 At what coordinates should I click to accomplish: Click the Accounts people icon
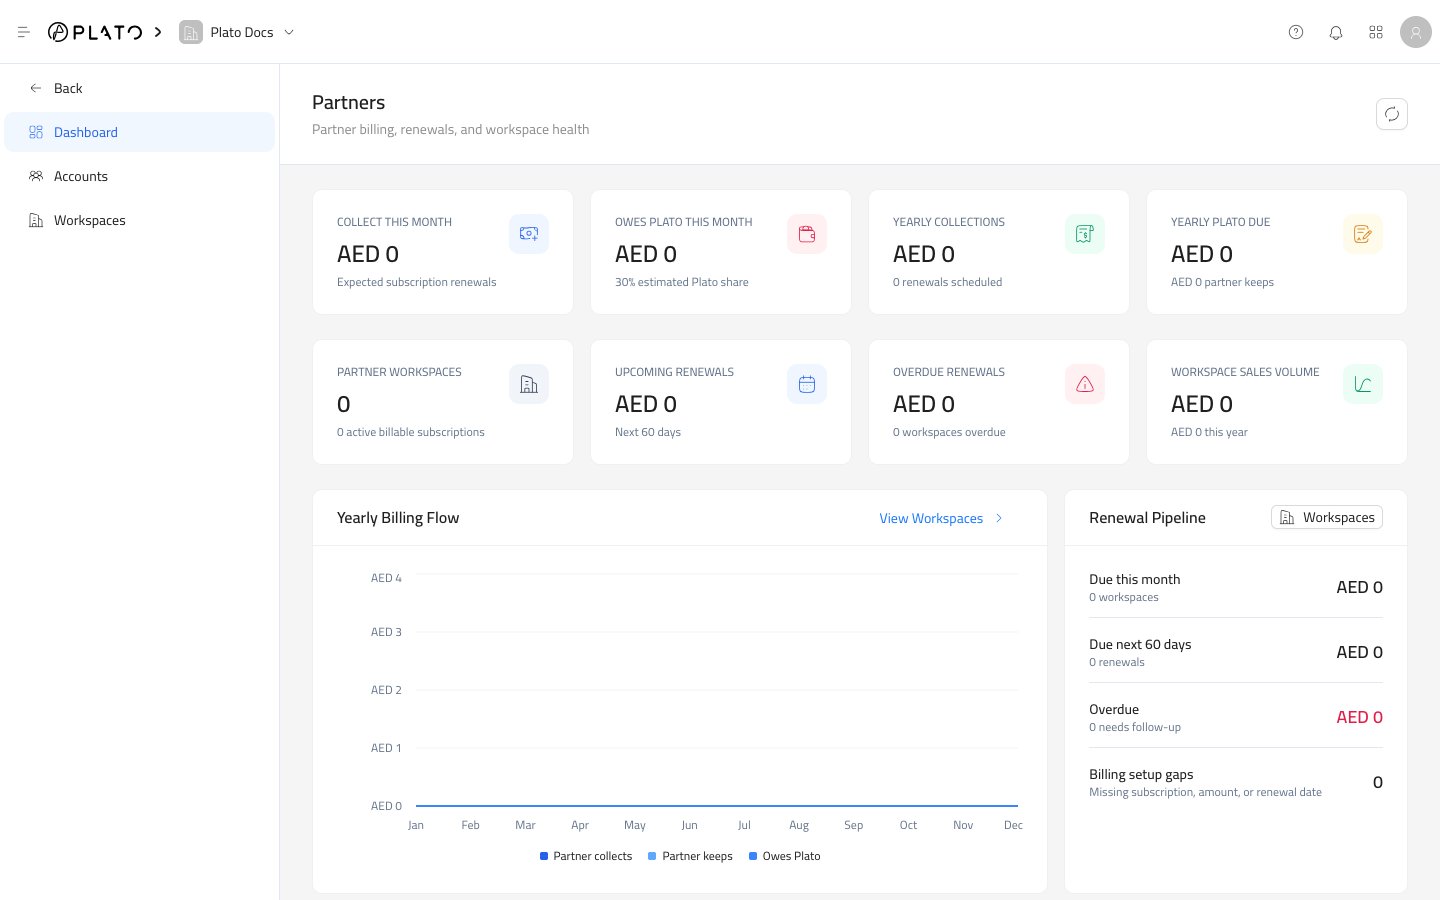(x=36, y=176)
